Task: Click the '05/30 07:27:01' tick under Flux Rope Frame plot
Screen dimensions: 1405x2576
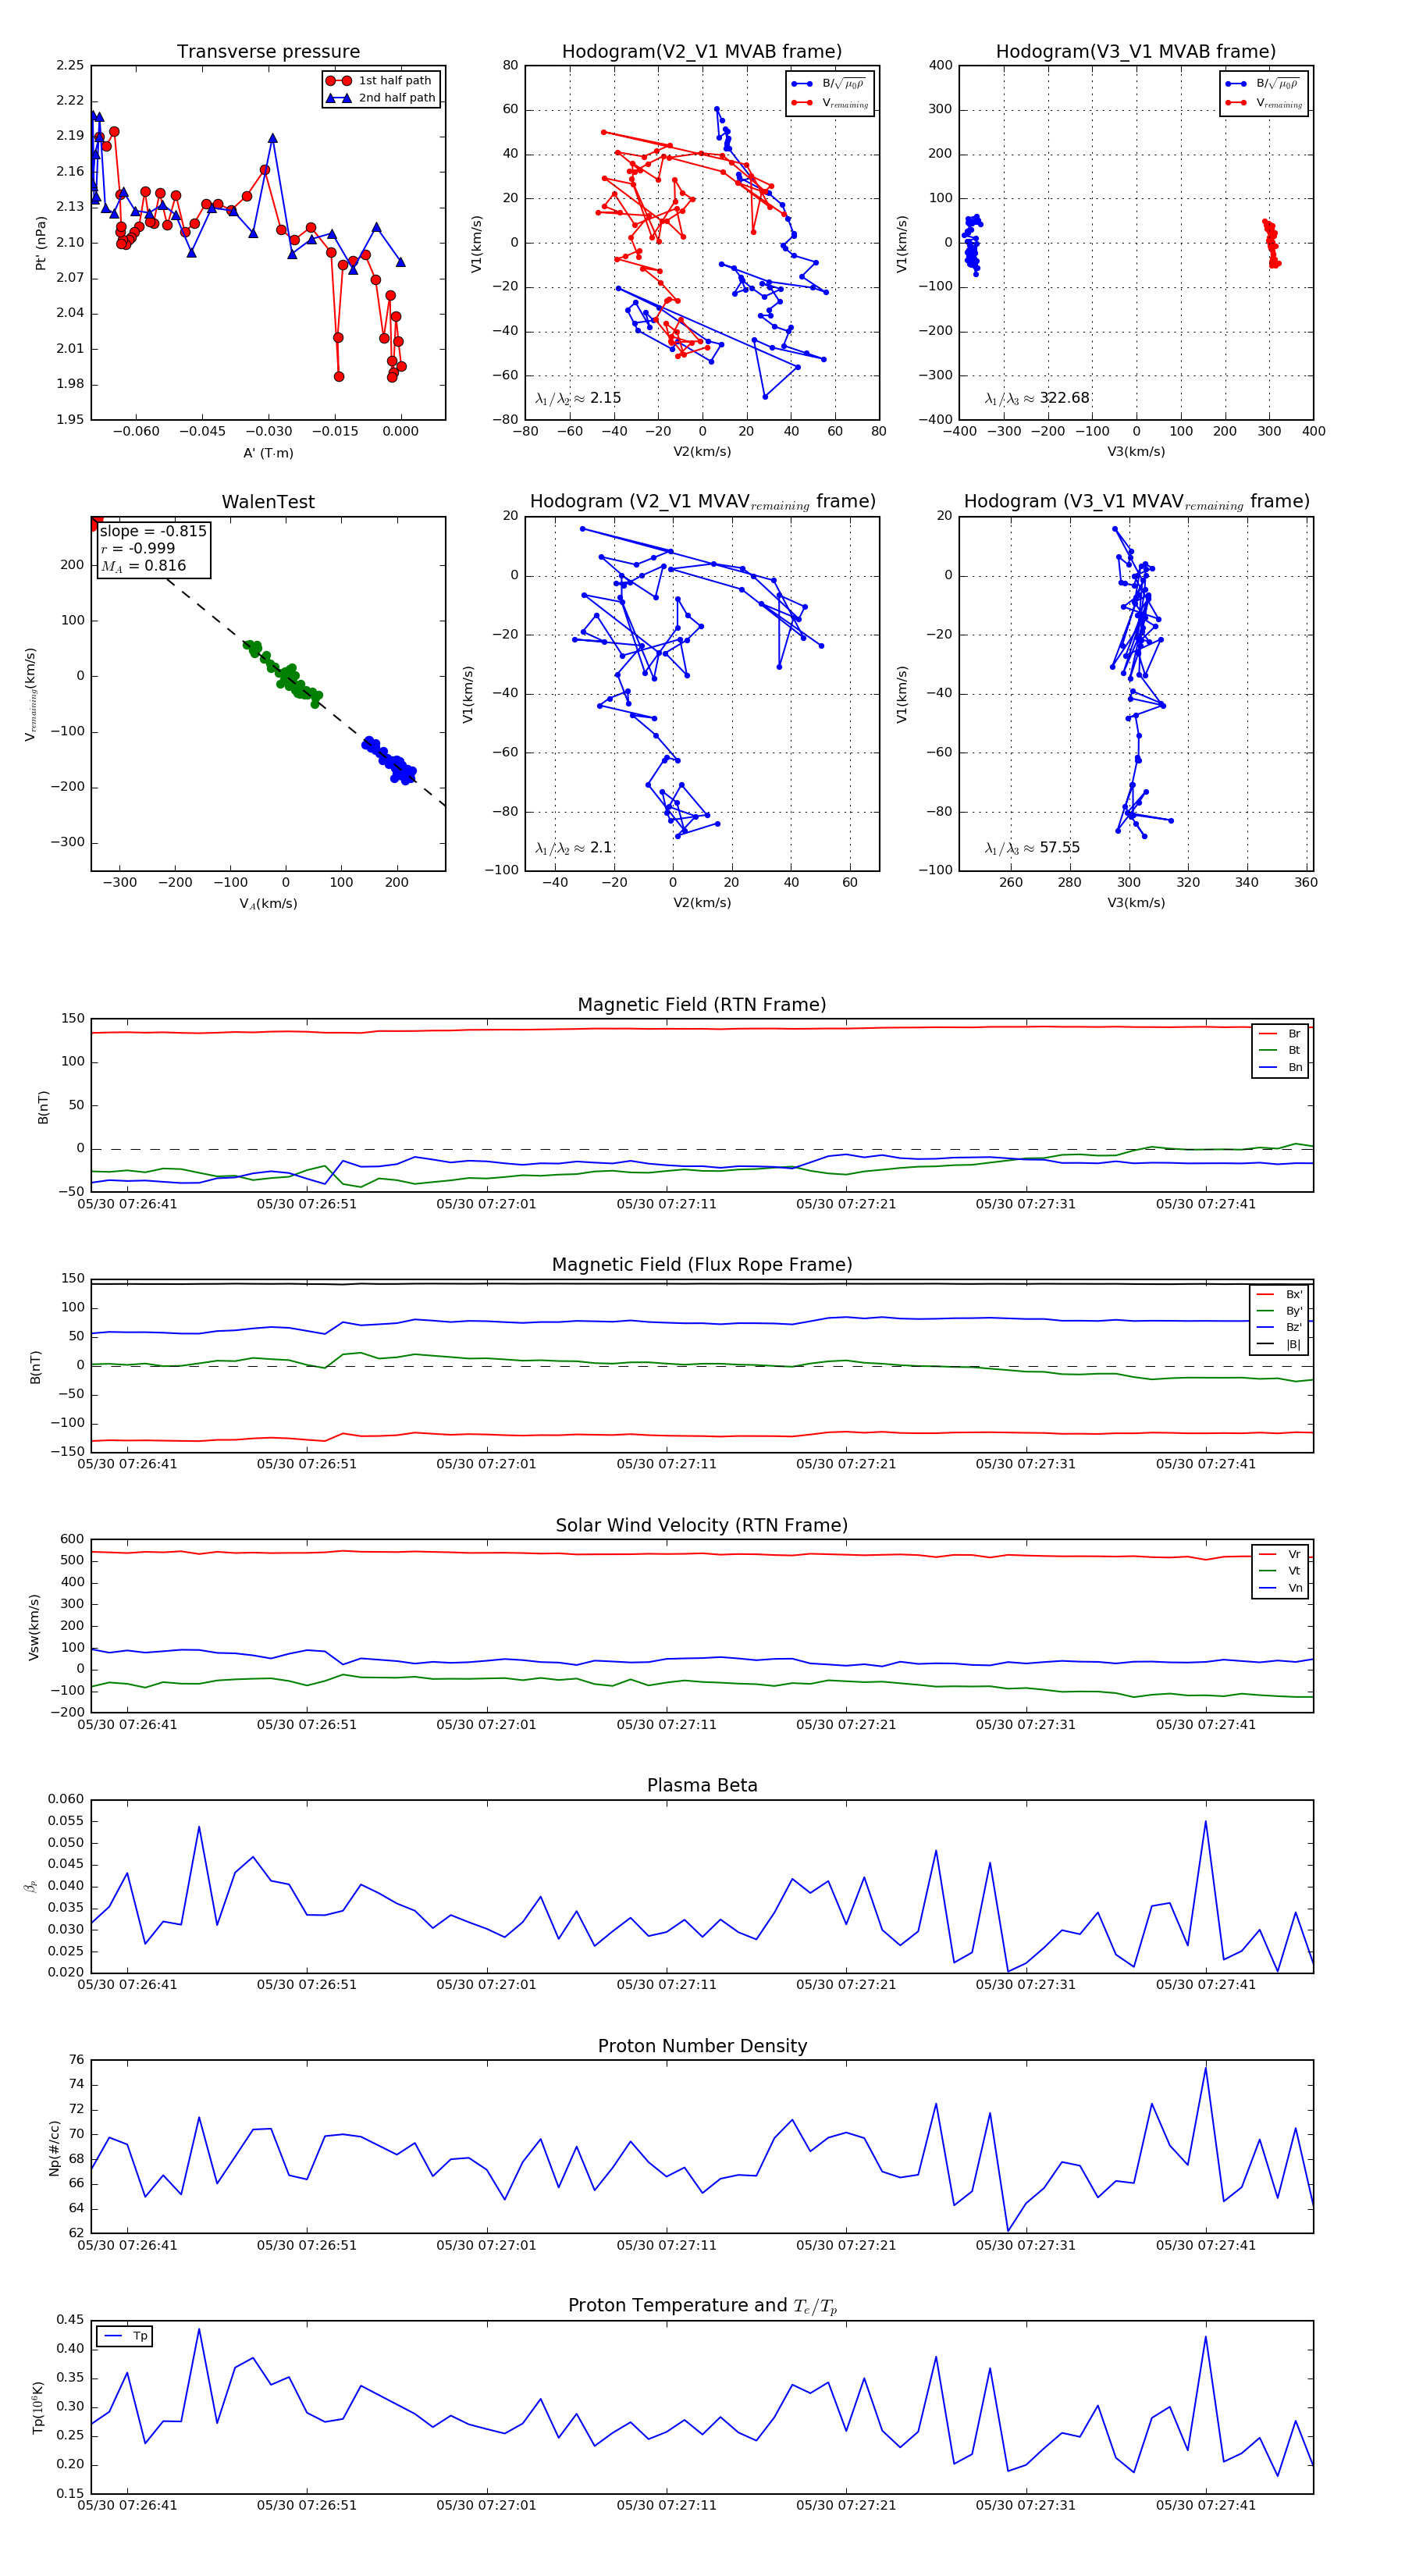Action: click(x=486, y=1464)
